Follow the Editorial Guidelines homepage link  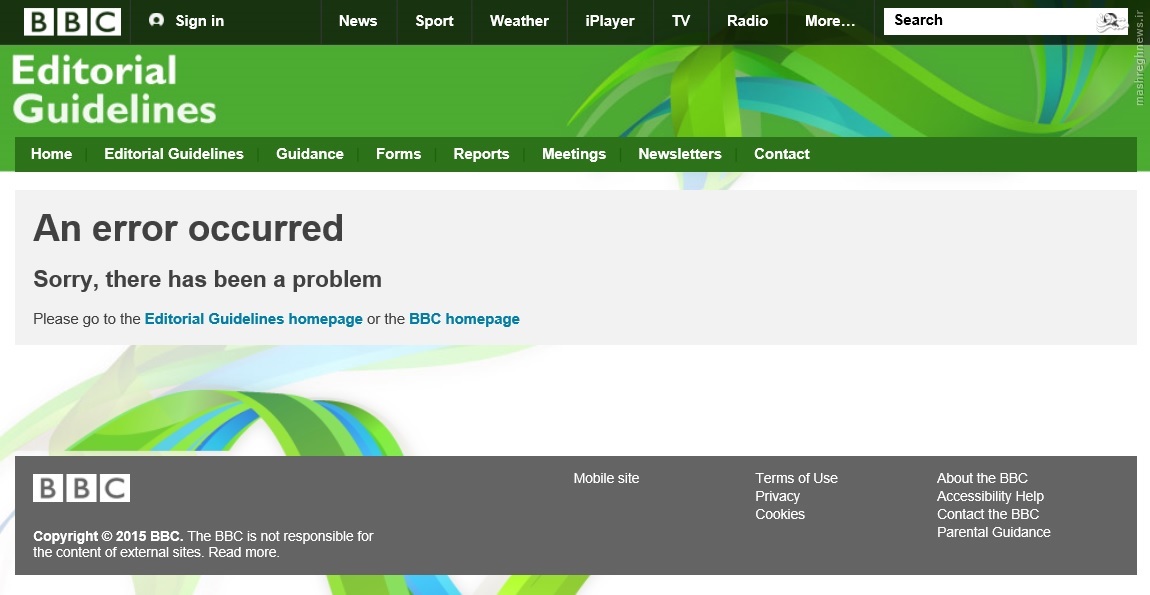point(254,319)
